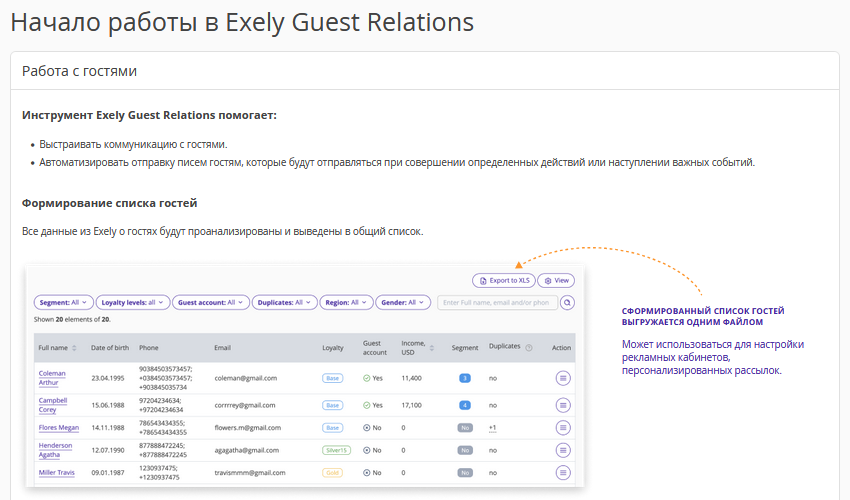Expand the Region filter dropdown
The image size is (850, 500).
click(x=348, y=302)
